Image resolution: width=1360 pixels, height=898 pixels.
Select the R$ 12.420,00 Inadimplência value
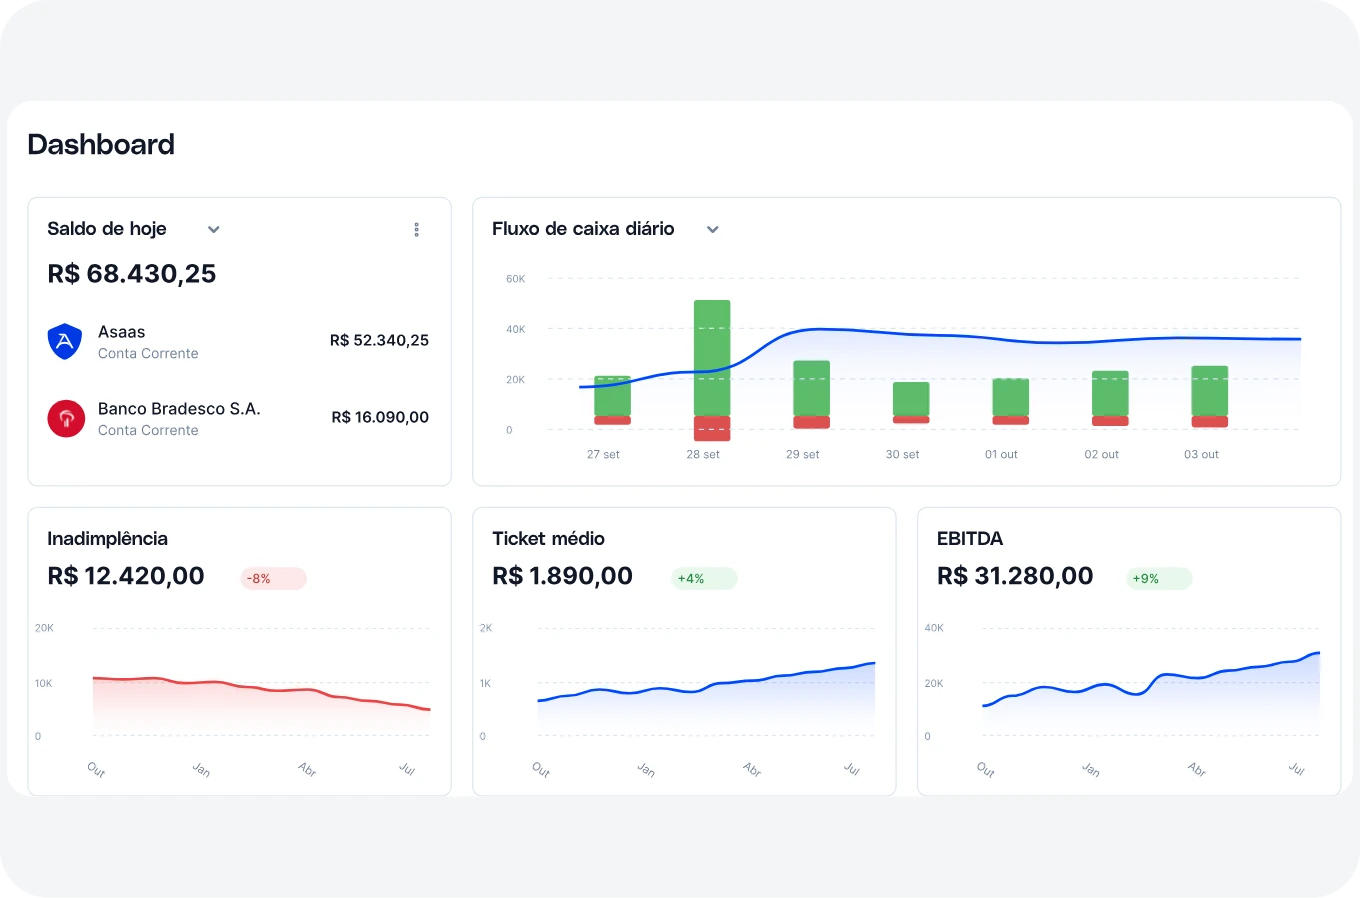126,577
